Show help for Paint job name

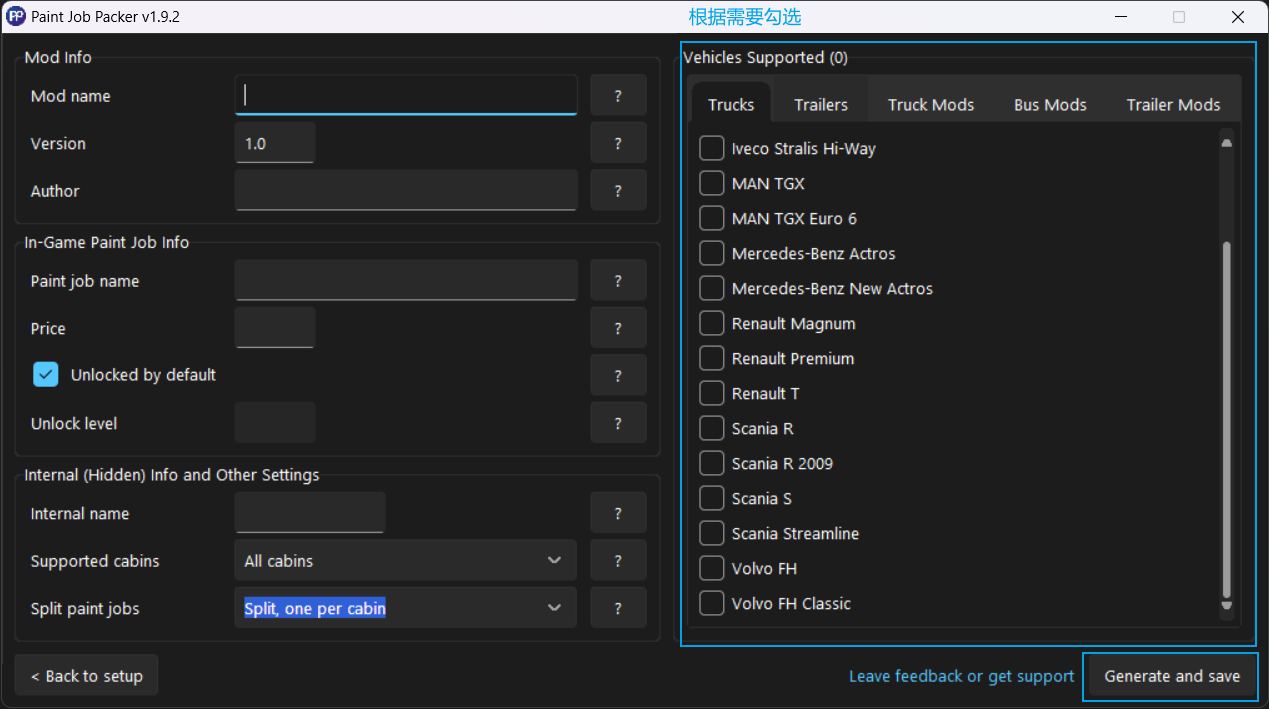click(x=618, y=281)
